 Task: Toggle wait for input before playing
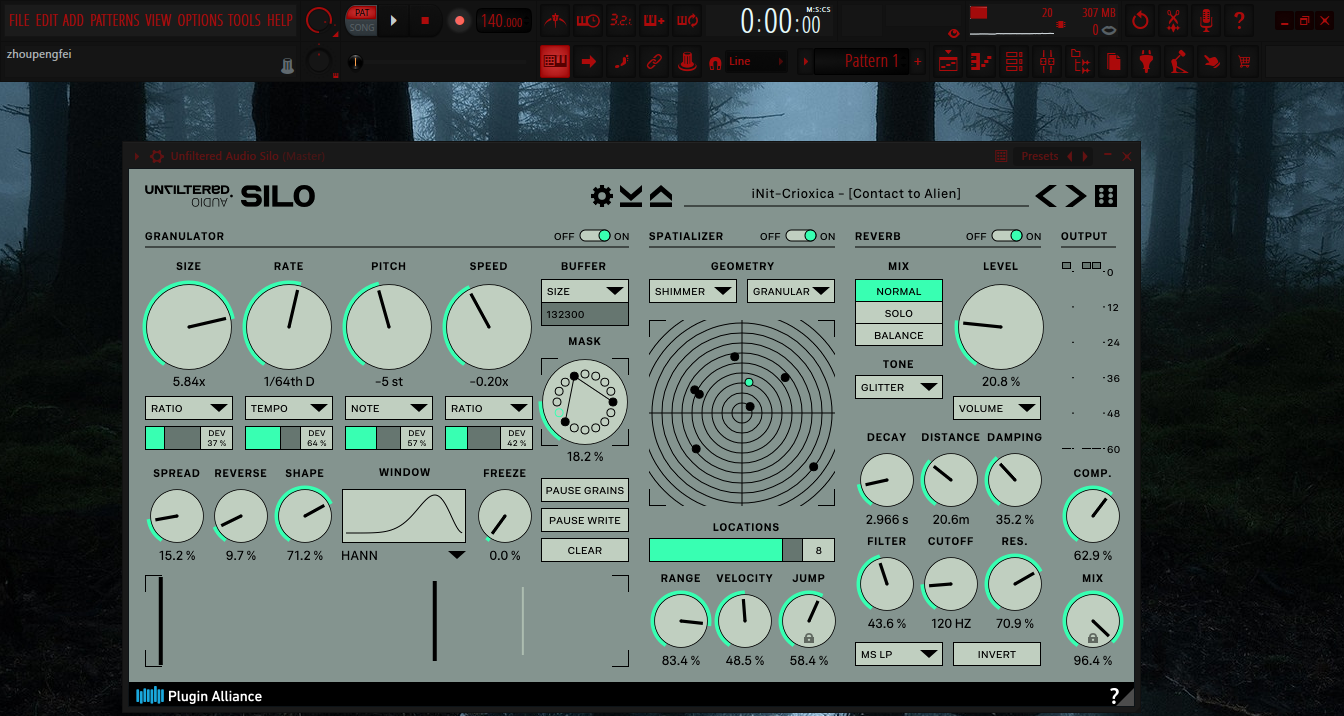(x=589, y=20)
